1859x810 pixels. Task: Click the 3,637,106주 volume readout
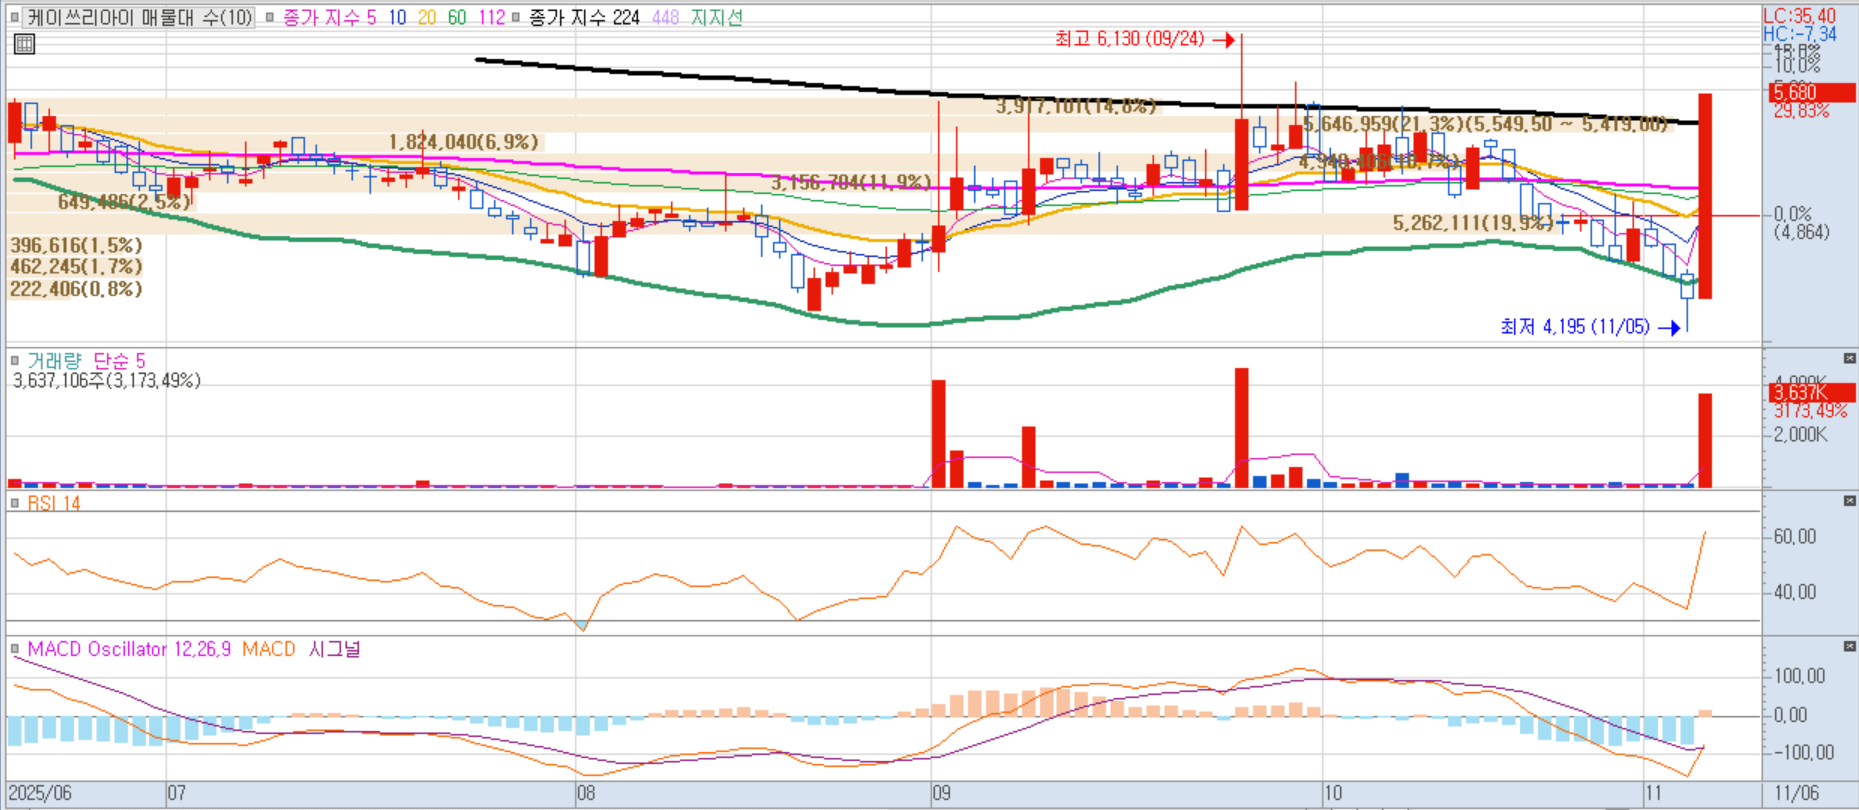106,381
